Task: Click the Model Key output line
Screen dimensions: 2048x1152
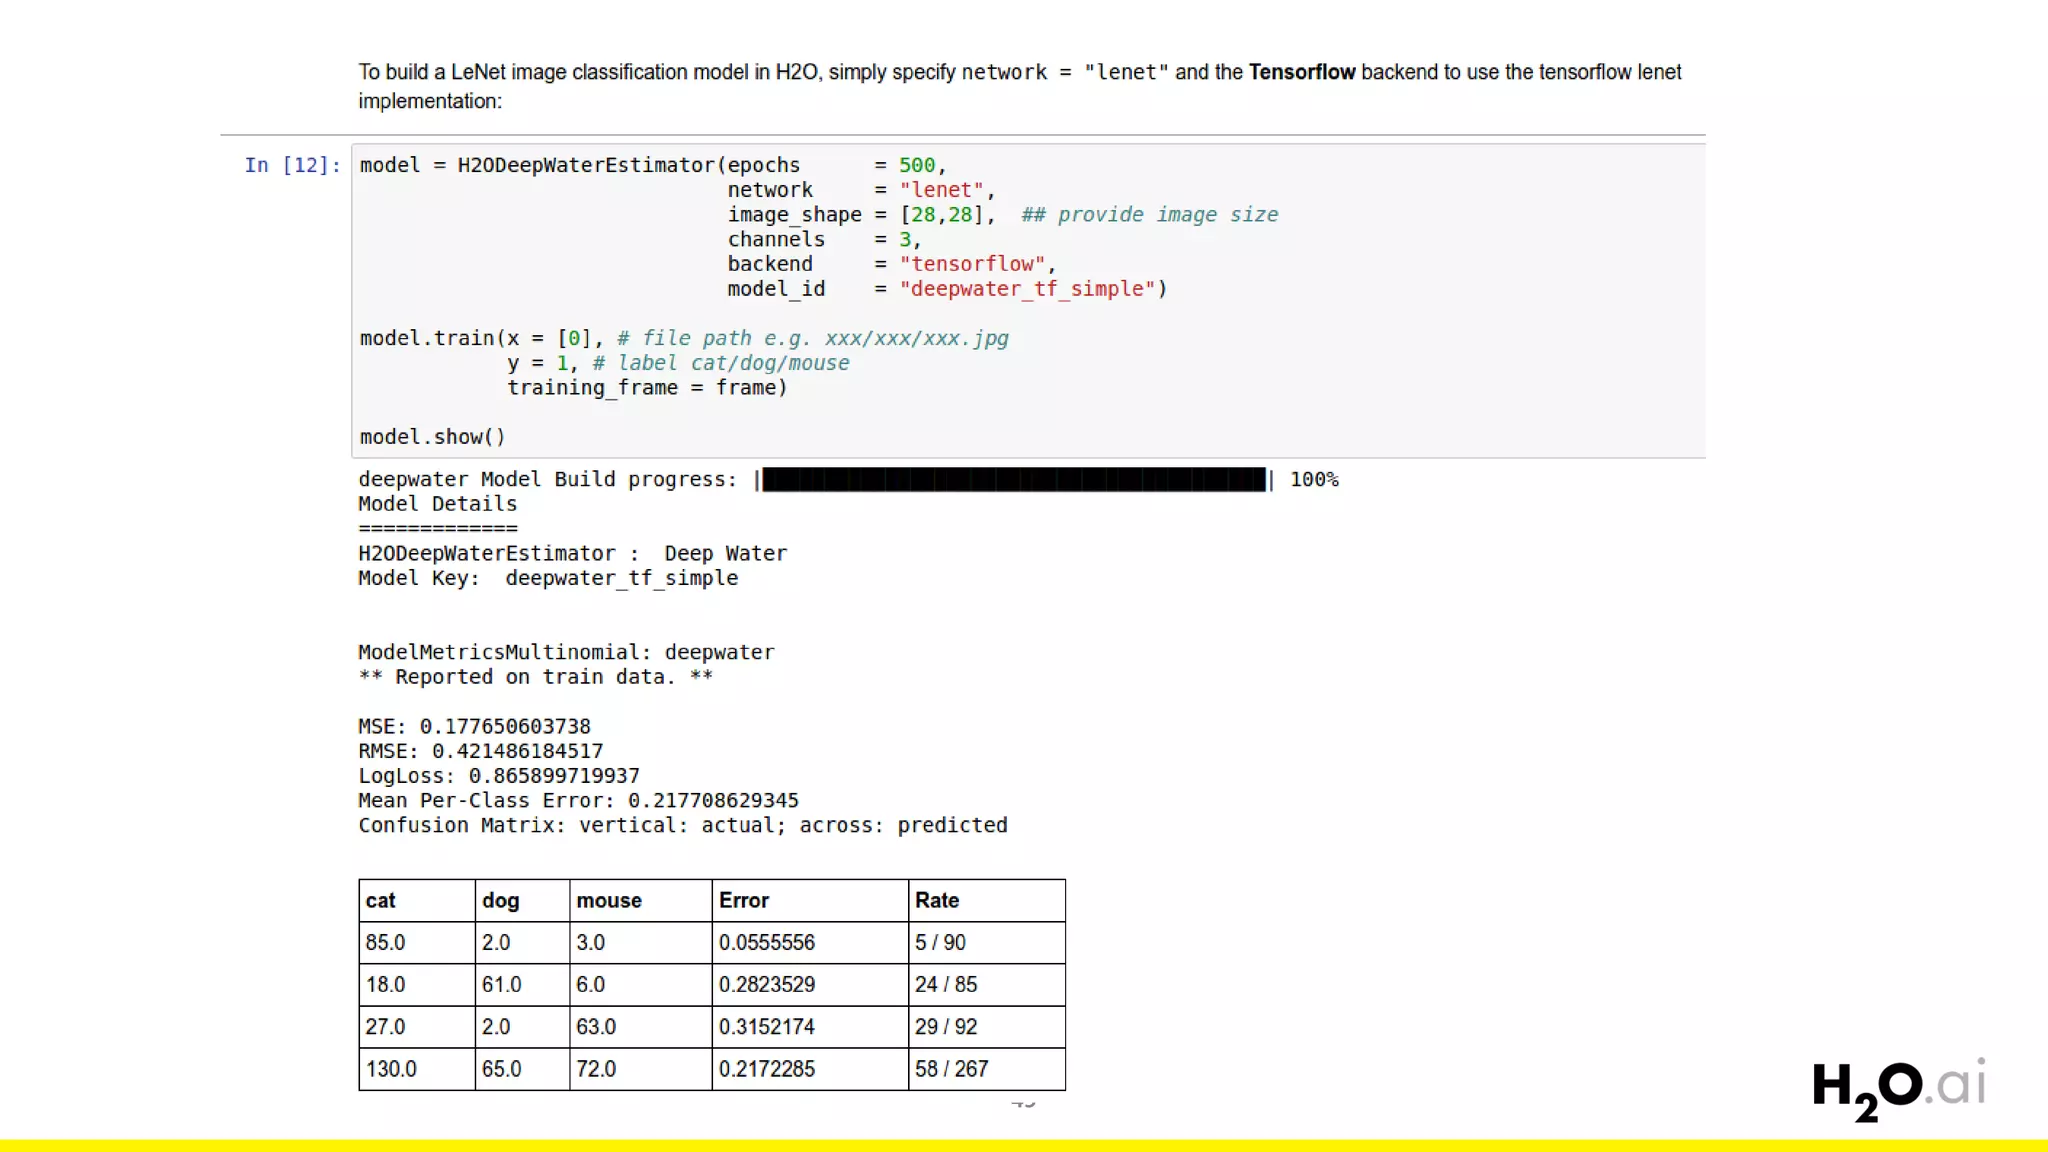Action: 548,578
